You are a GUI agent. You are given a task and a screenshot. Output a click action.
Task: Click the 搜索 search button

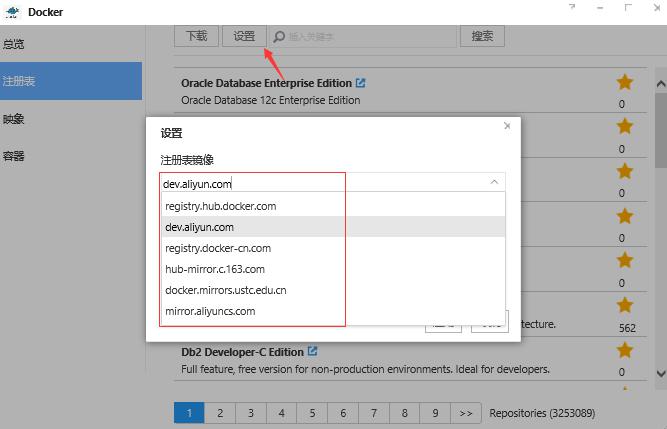point(482,36)
